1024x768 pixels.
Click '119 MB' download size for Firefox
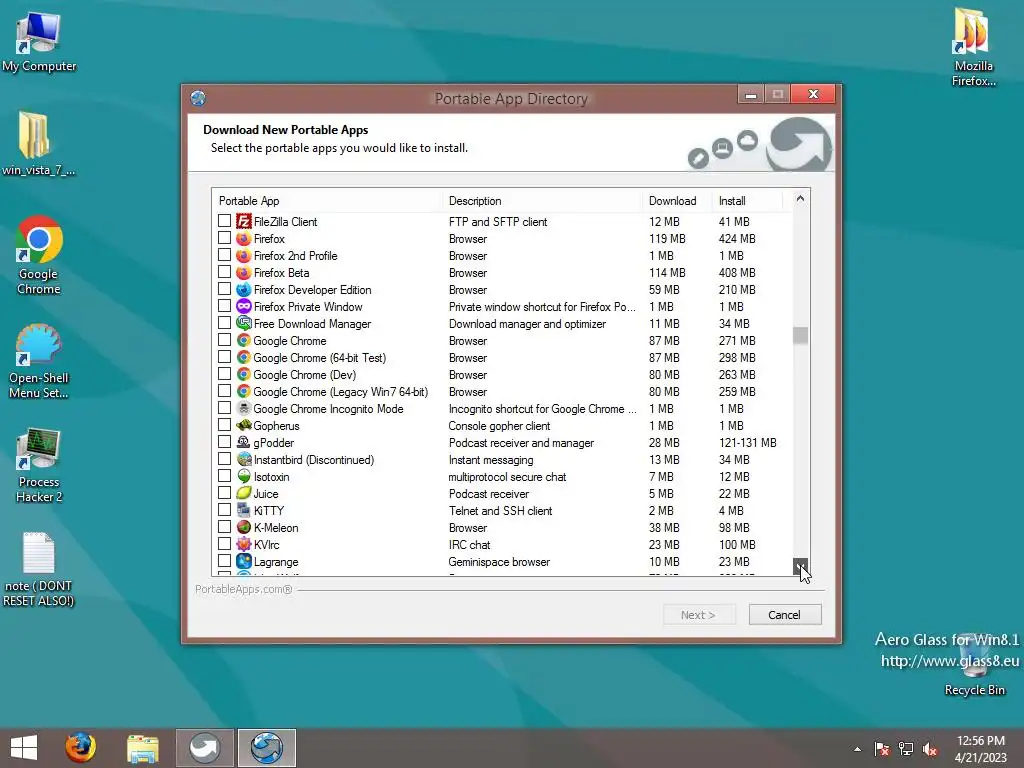[667, 239]
